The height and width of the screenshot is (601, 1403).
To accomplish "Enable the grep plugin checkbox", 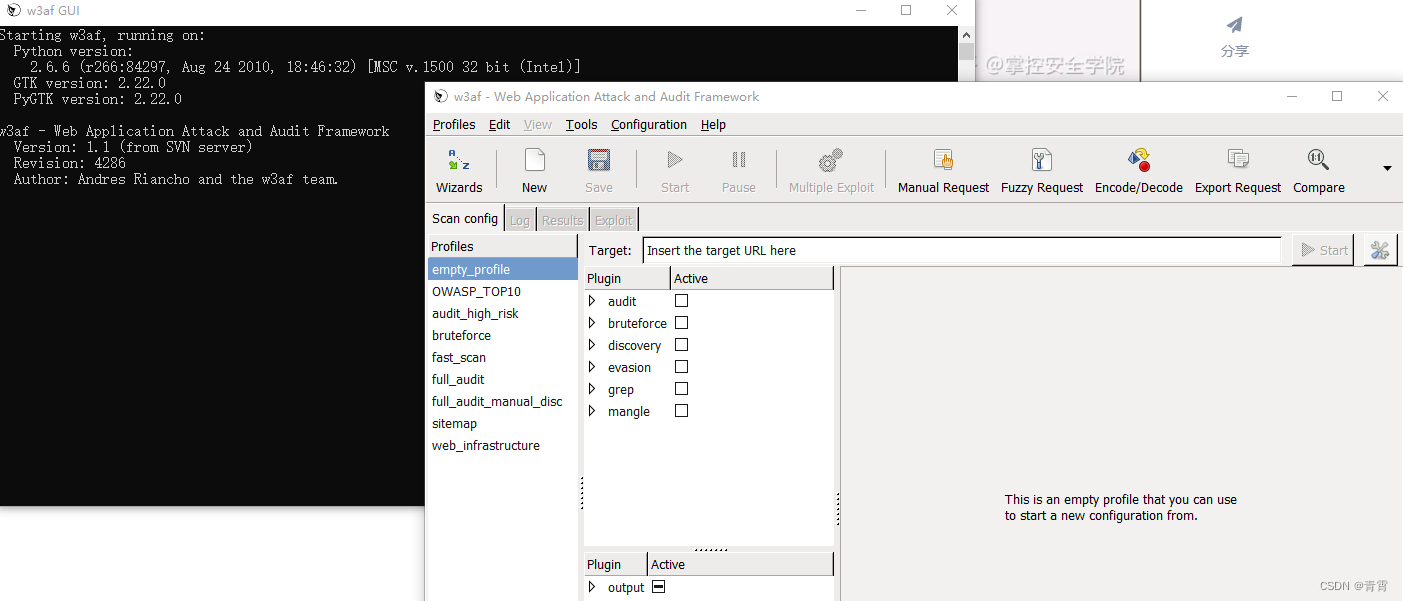I will pos(681,388).
